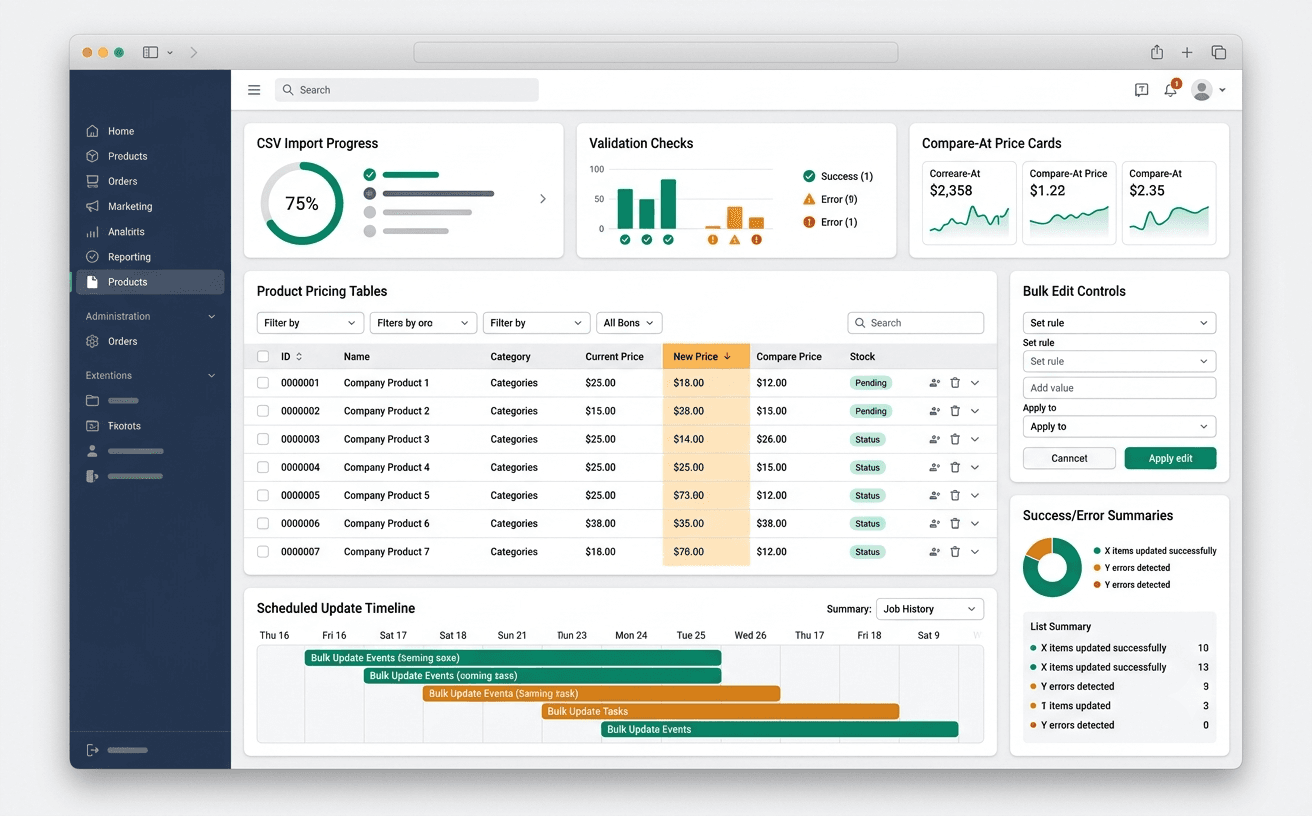Open the notifications bell icon
1312x816 pixels.
(1170, 90)
